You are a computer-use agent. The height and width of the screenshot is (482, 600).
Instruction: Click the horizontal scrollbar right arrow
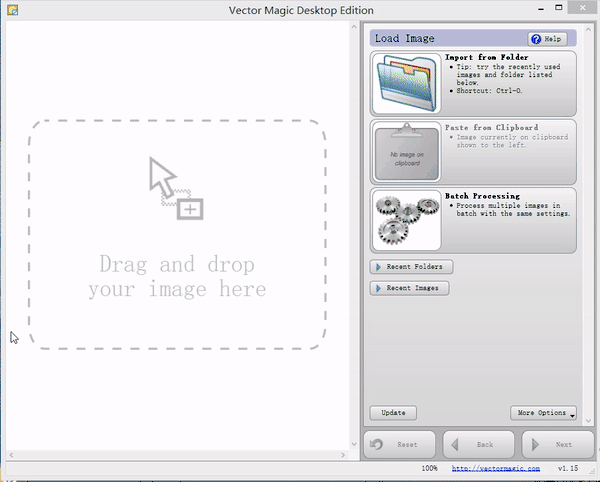(343, 455)
